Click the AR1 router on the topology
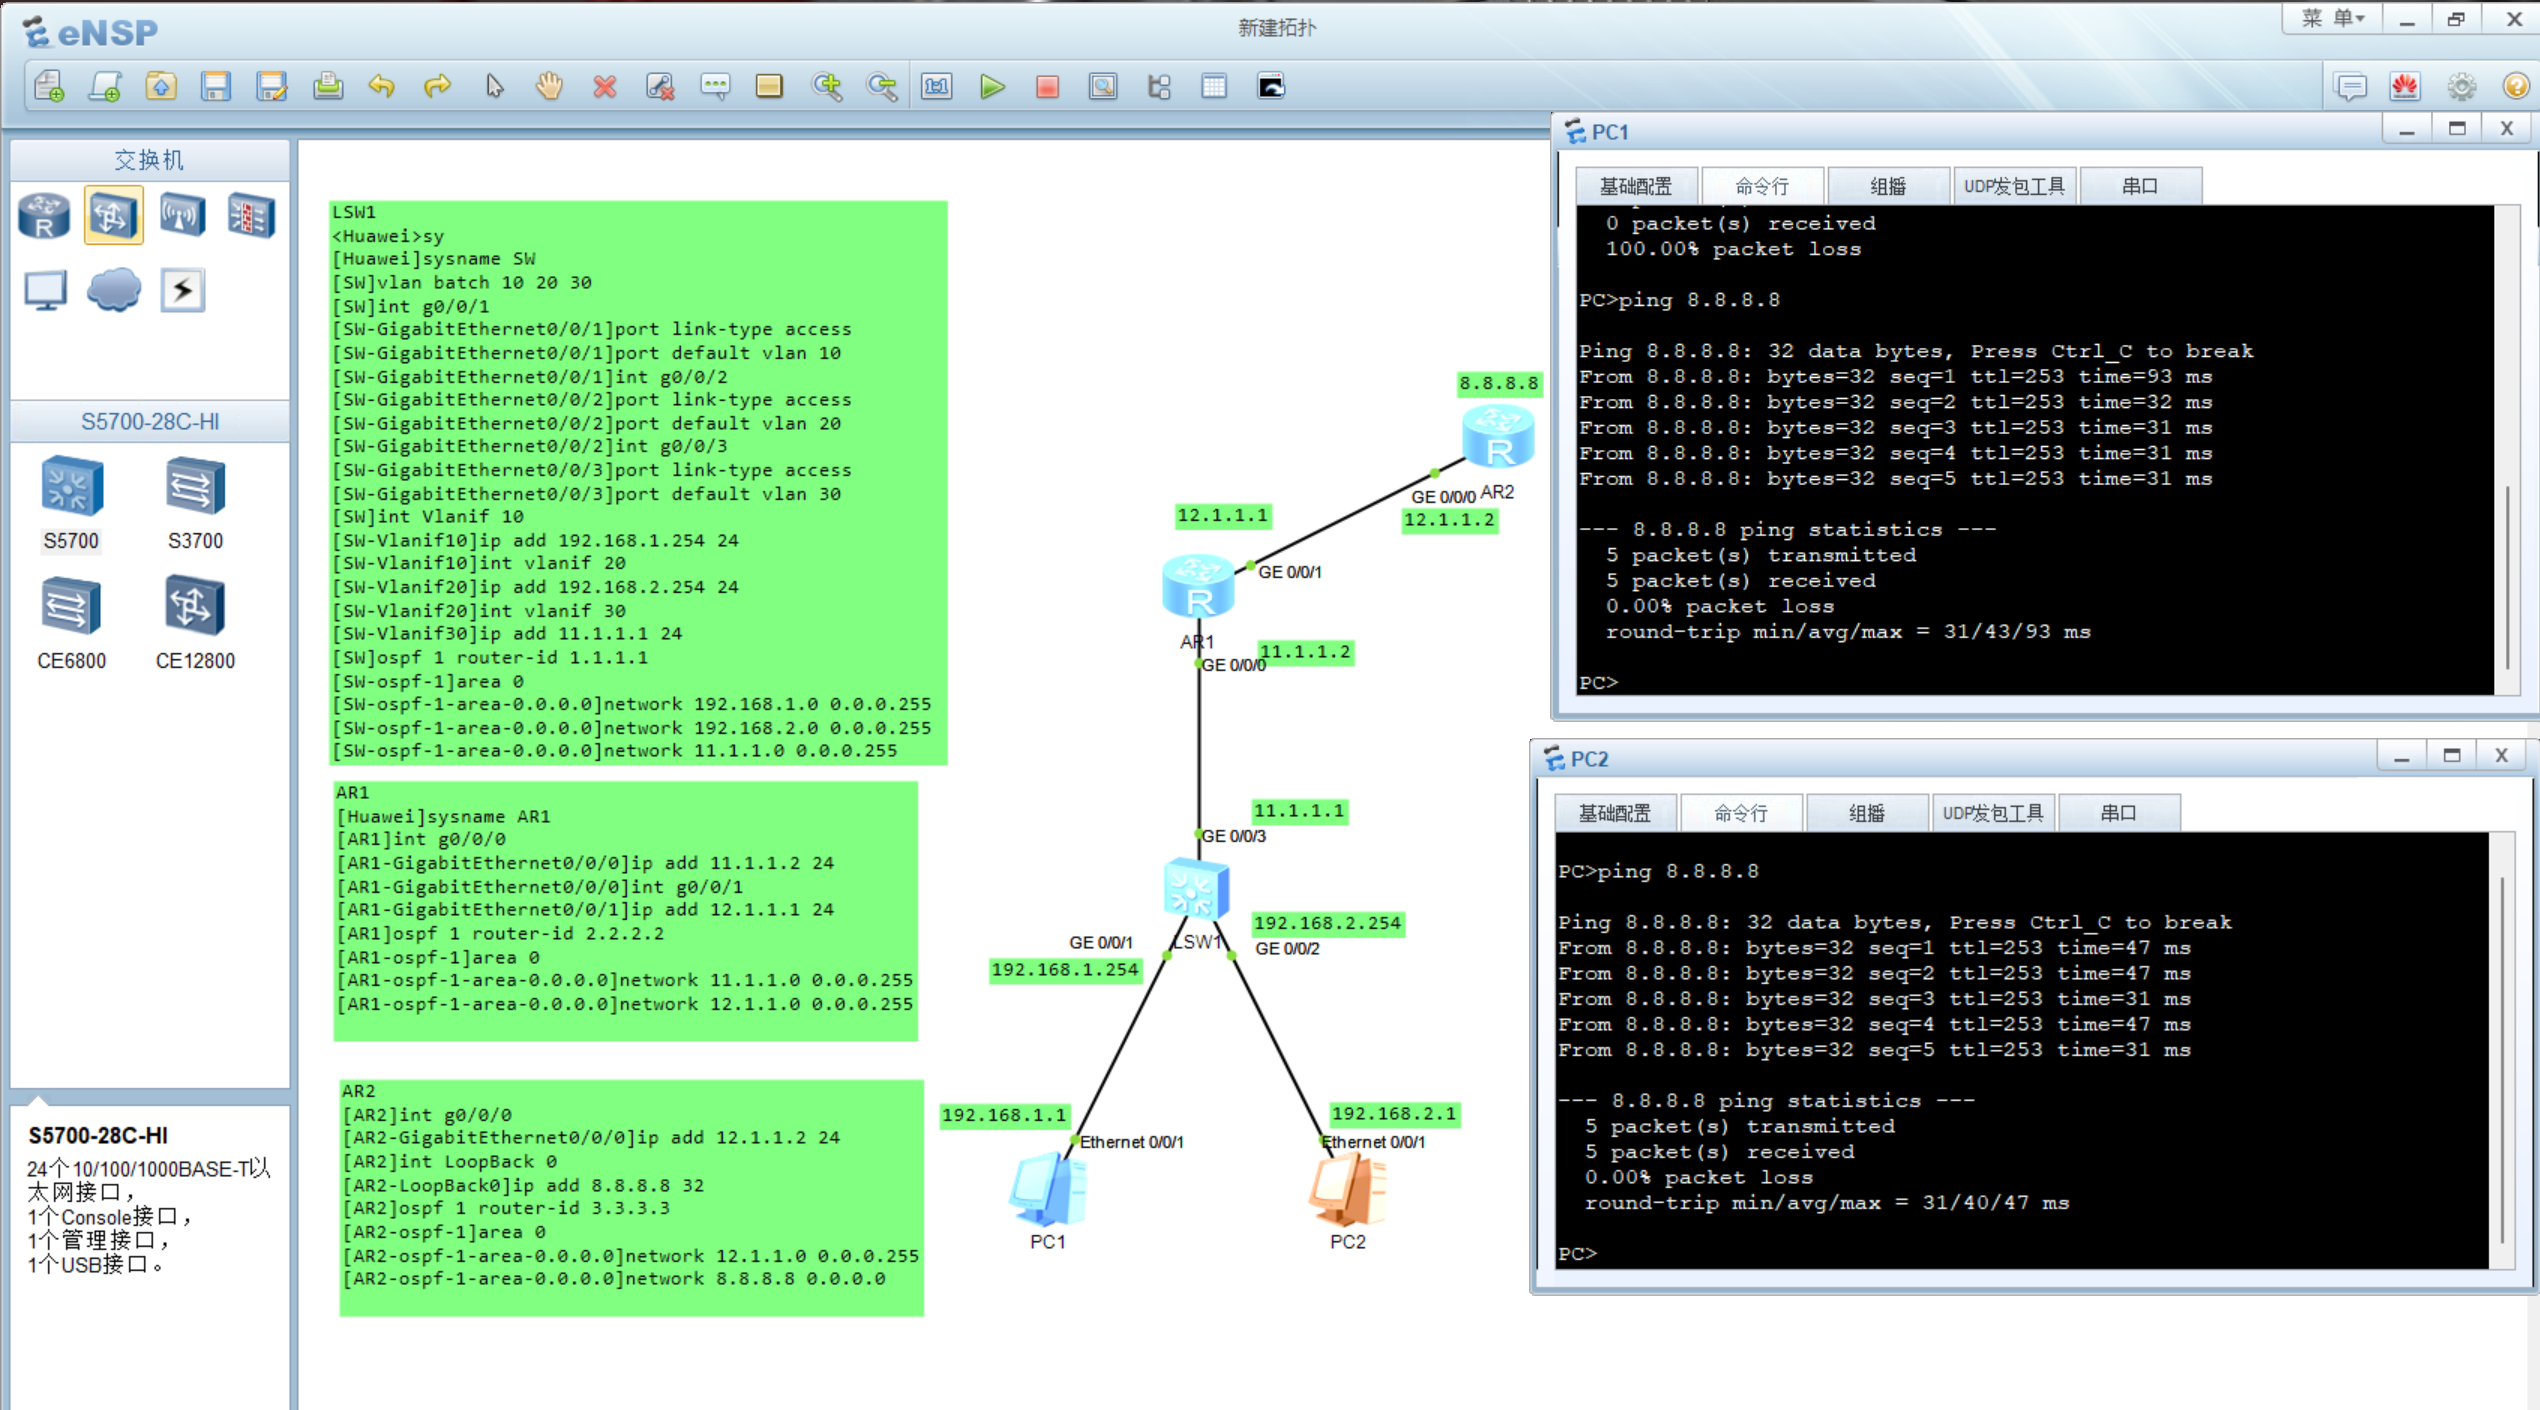 [x=1198, y=585]
